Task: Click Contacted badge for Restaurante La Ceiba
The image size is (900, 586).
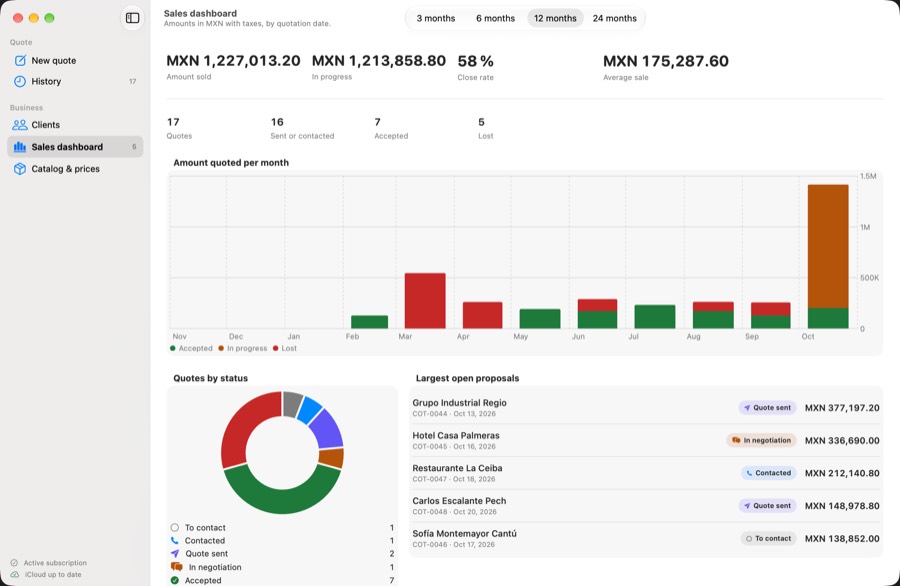Action: (x=769, y=473)
